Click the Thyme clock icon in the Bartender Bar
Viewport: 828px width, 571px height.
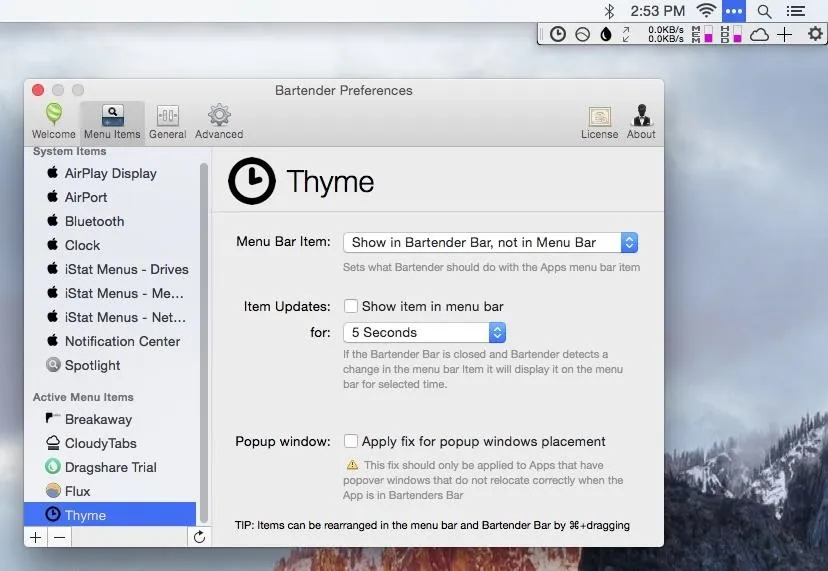click(x=558, y=34)
